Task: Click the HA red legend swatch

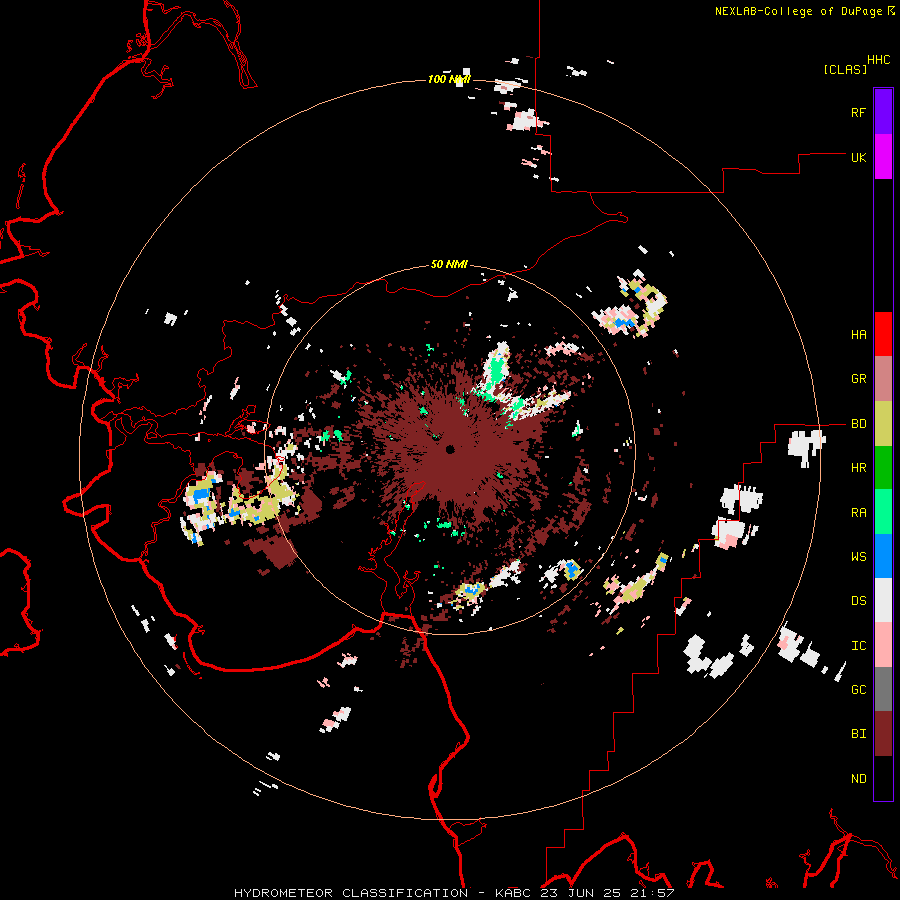Action: coord(883,334)
